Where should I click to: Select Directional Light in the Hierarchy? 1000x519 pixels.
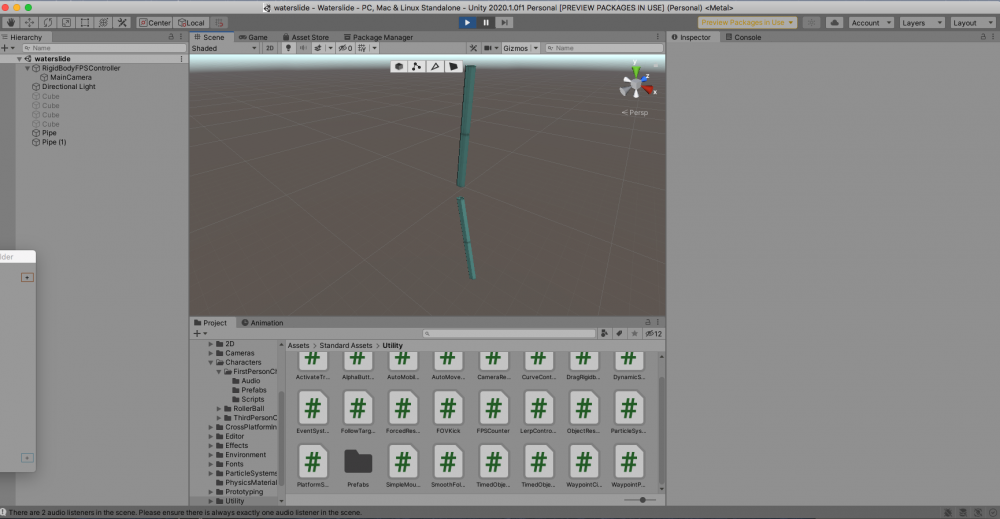tap(68, 87)
